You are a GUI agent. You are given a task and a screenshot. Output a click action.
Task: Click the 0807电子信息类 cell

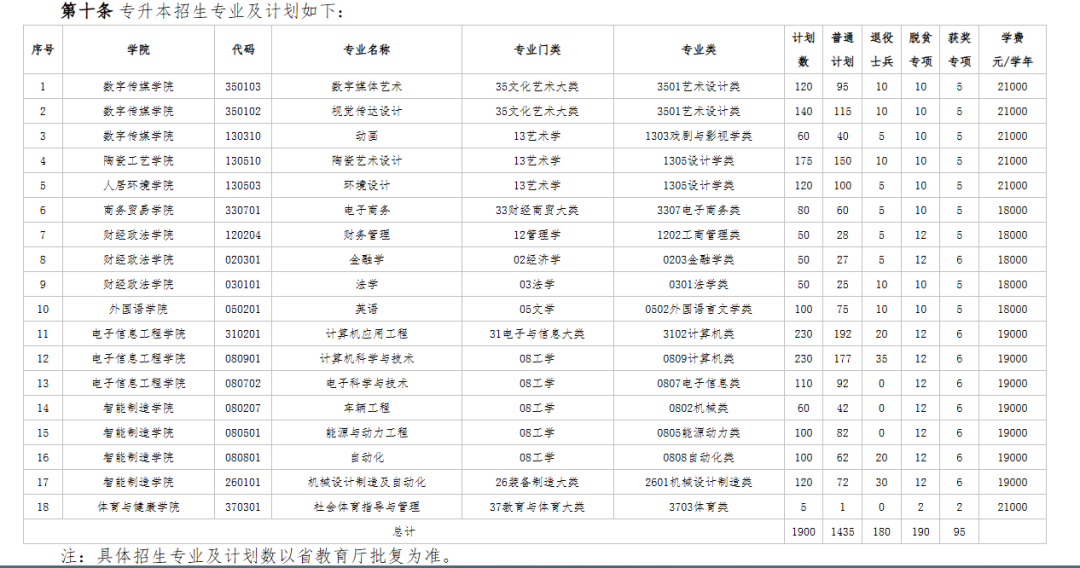pos(698,383)
